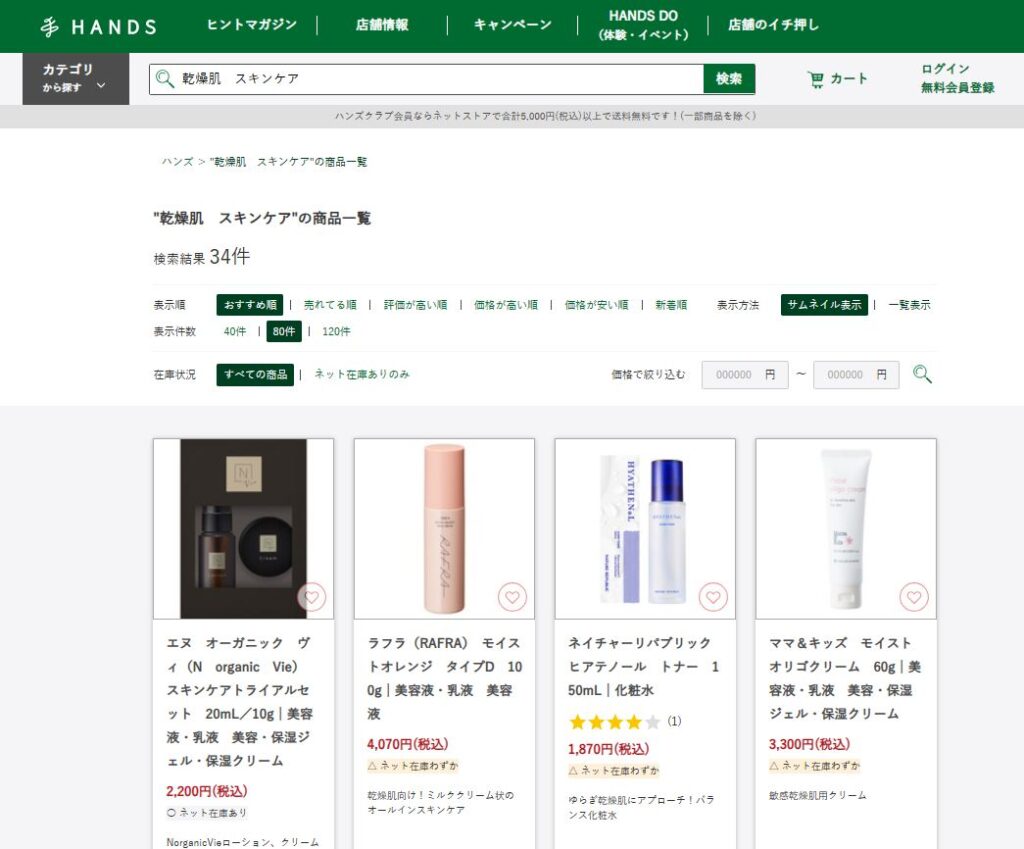Favorite the RAFRA Moist Orange product

tap(513, 597)
